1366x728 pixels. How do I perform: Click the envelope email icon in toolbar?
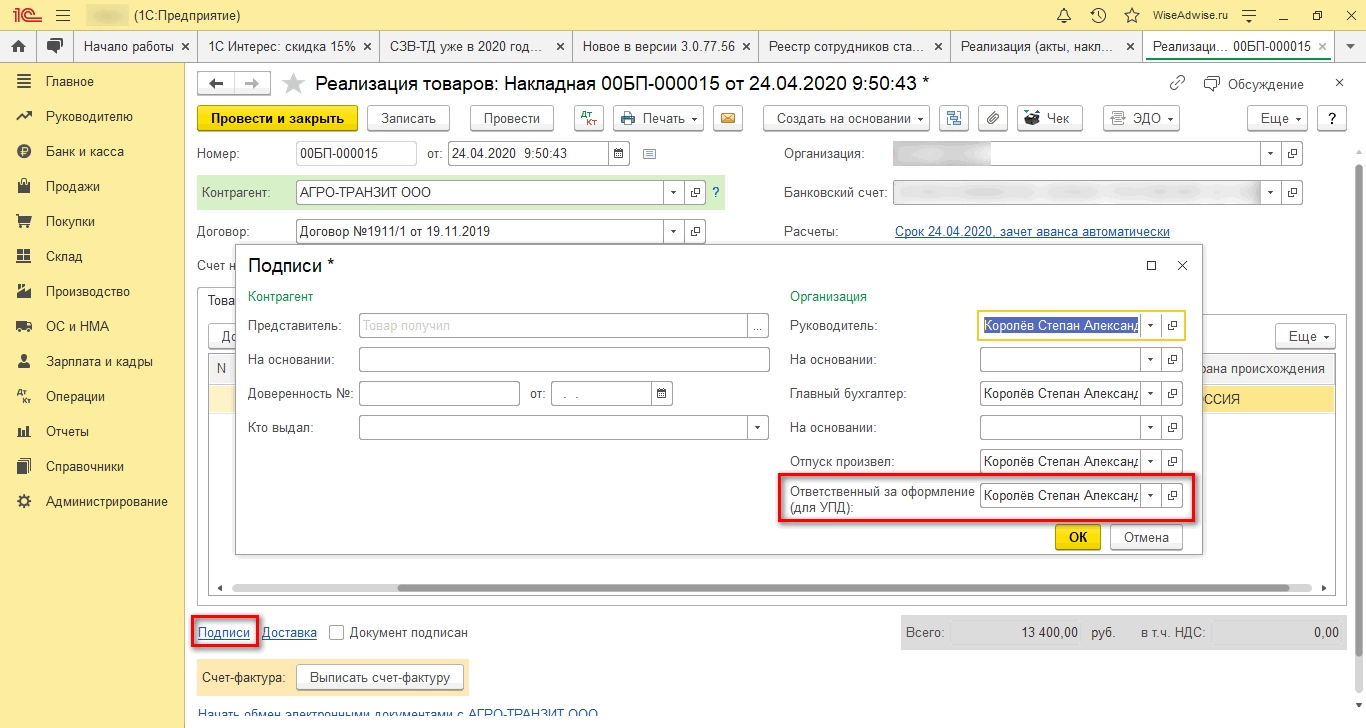click(x=728, y=118)
